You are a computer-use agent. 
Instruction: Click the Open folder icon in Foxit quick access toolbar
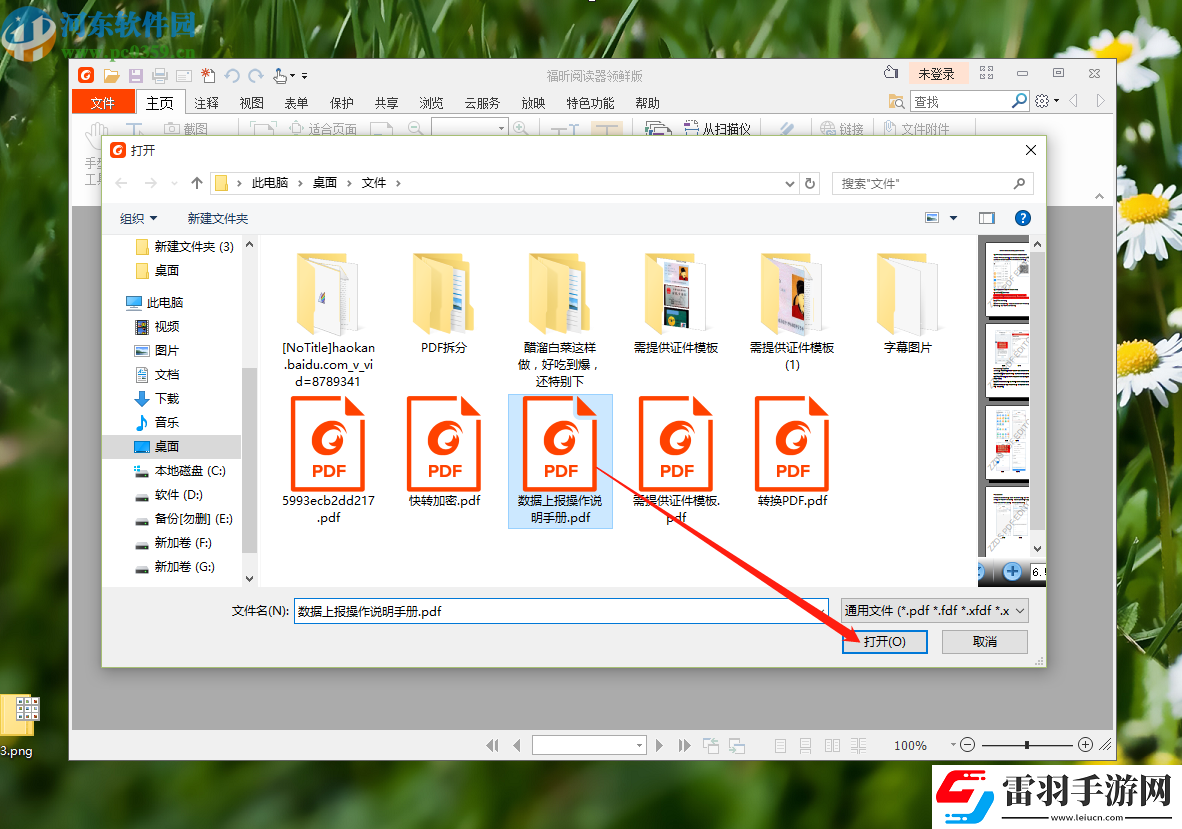coord(112,75)
